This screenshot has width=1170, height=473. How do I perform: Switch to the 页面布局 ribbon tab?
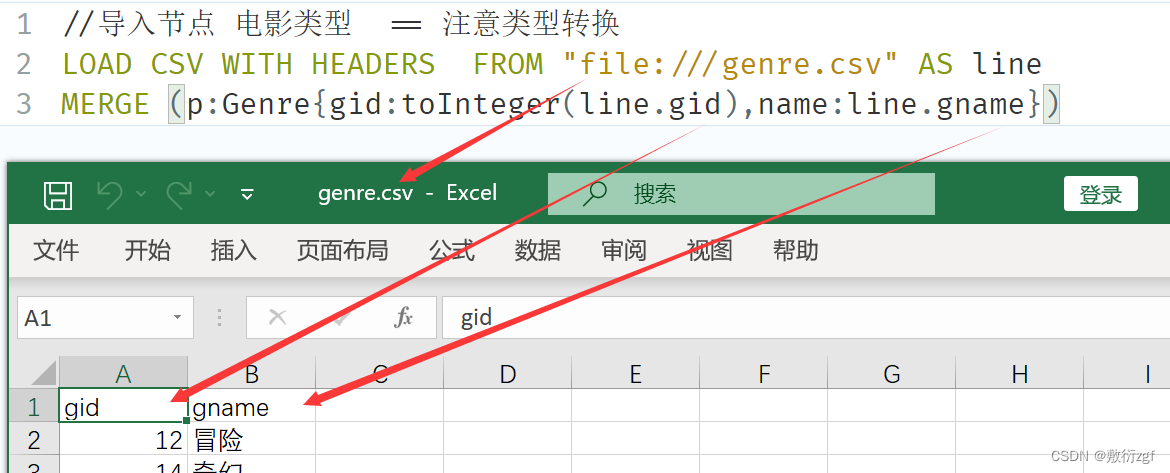click(x=342, y=251)
